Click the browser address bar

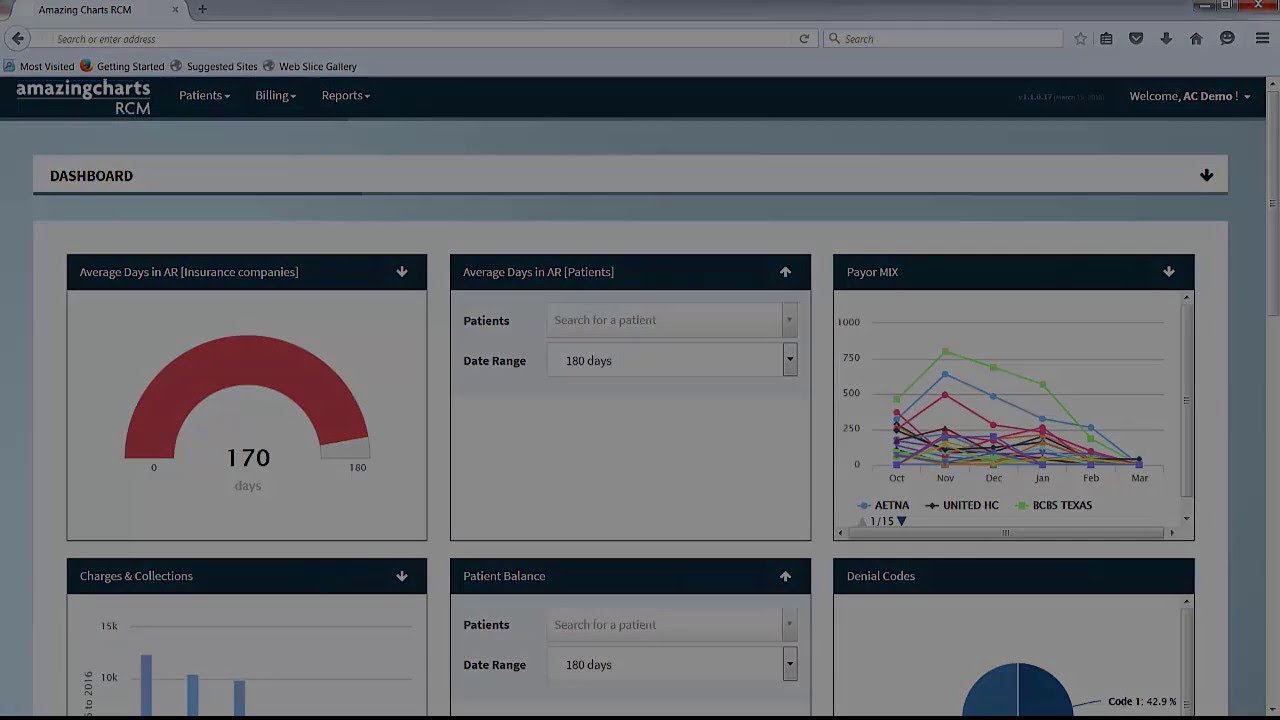[425, 39]
